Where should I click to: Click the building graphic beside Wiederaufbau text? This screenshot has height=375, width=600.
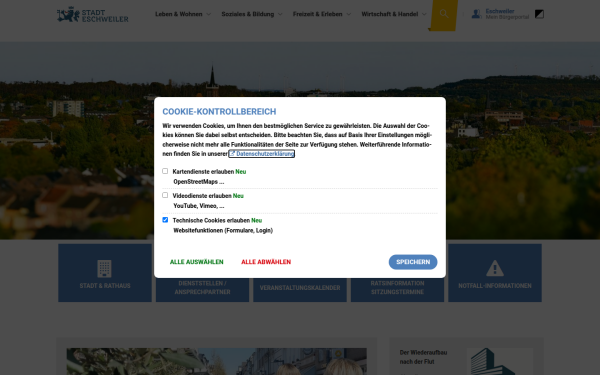[499, 361]
